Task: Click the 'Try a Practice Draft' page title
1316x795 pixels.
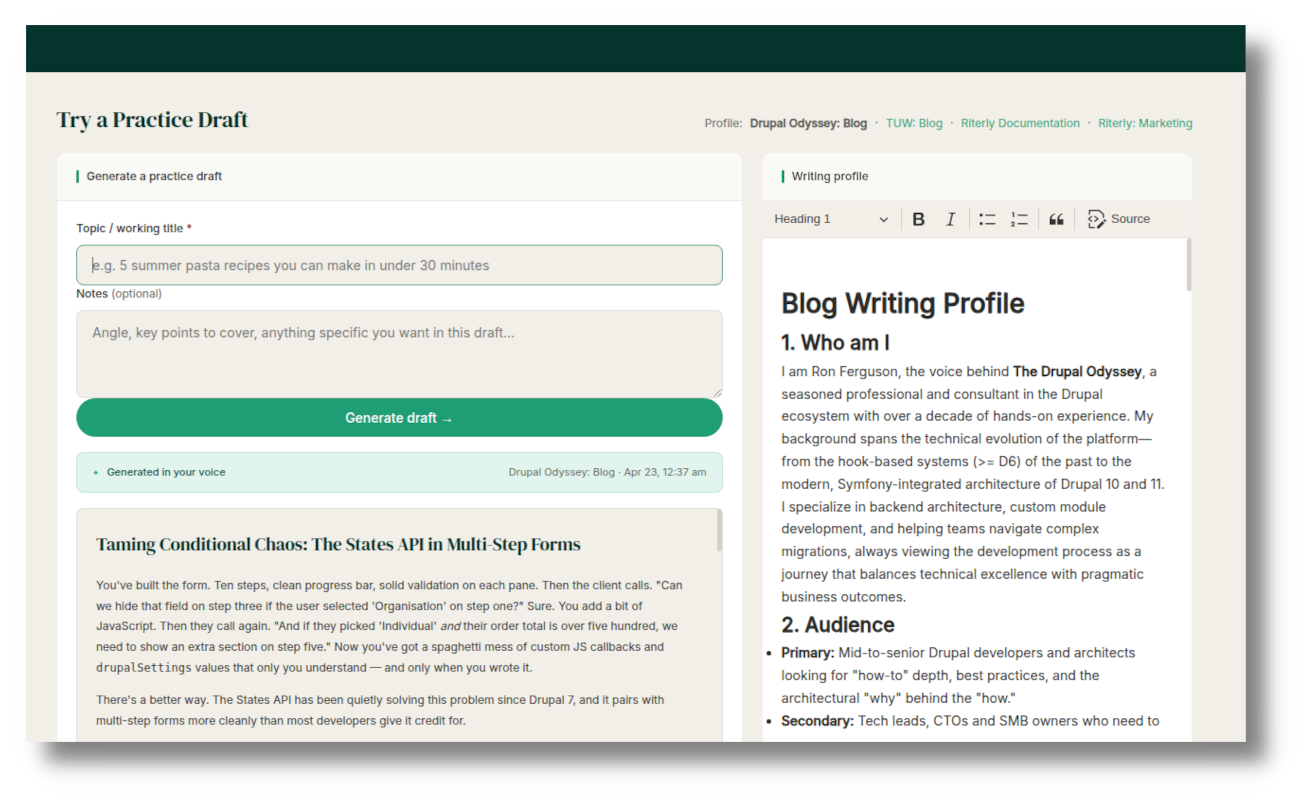Action: (x=152, y=120)
